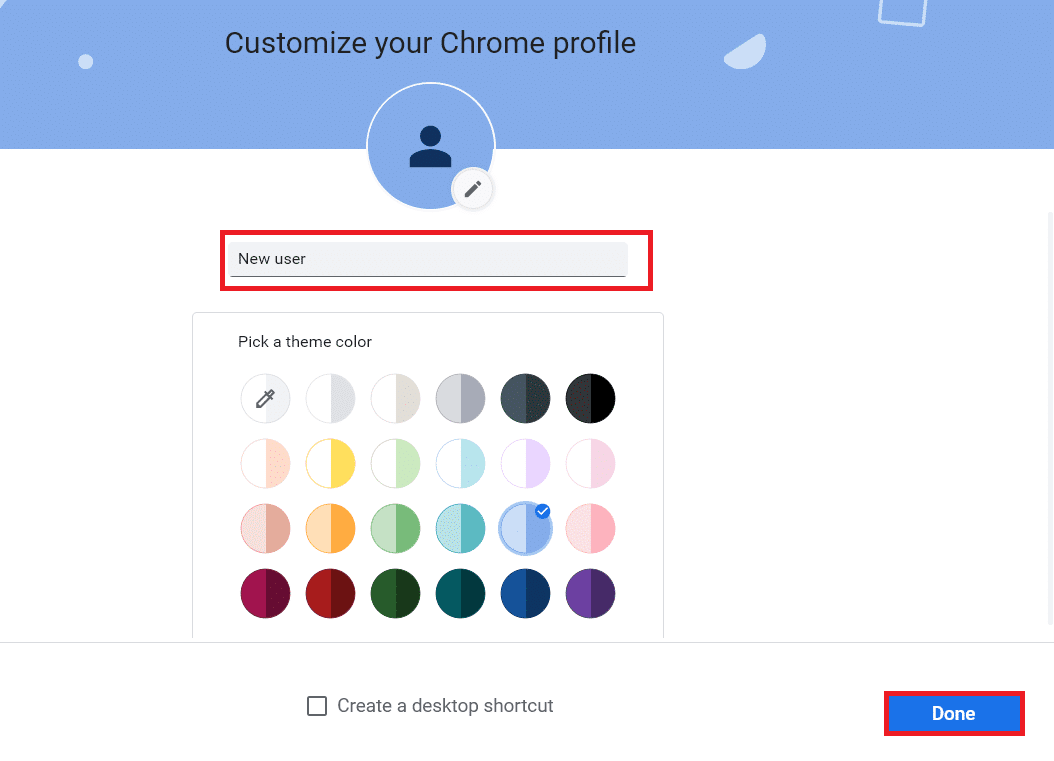
Task: Open the custom color eyedropper picker
Action: [265, 398]
